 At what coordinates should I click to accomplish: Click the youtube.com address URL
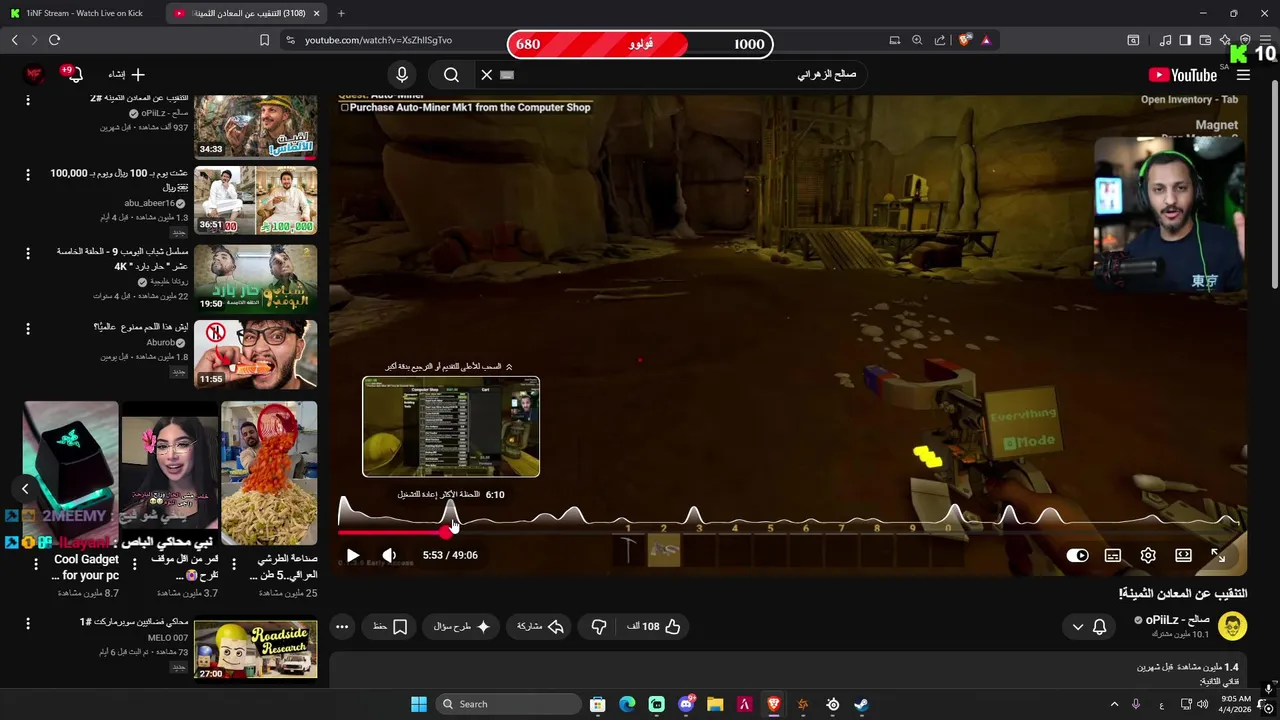tap(378, 40)
